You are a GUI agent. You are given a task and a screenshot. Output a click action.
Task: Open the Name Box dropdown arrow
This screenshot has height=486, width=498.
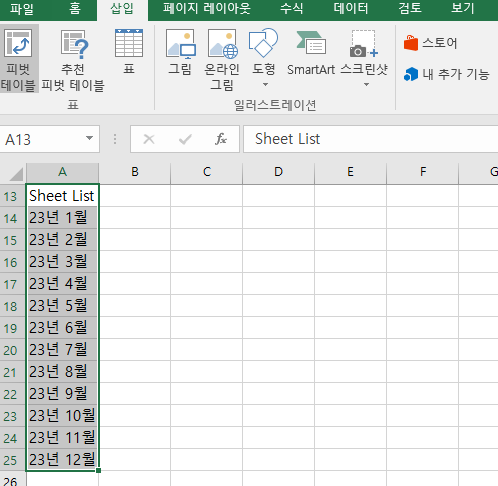tap(89, 138)
